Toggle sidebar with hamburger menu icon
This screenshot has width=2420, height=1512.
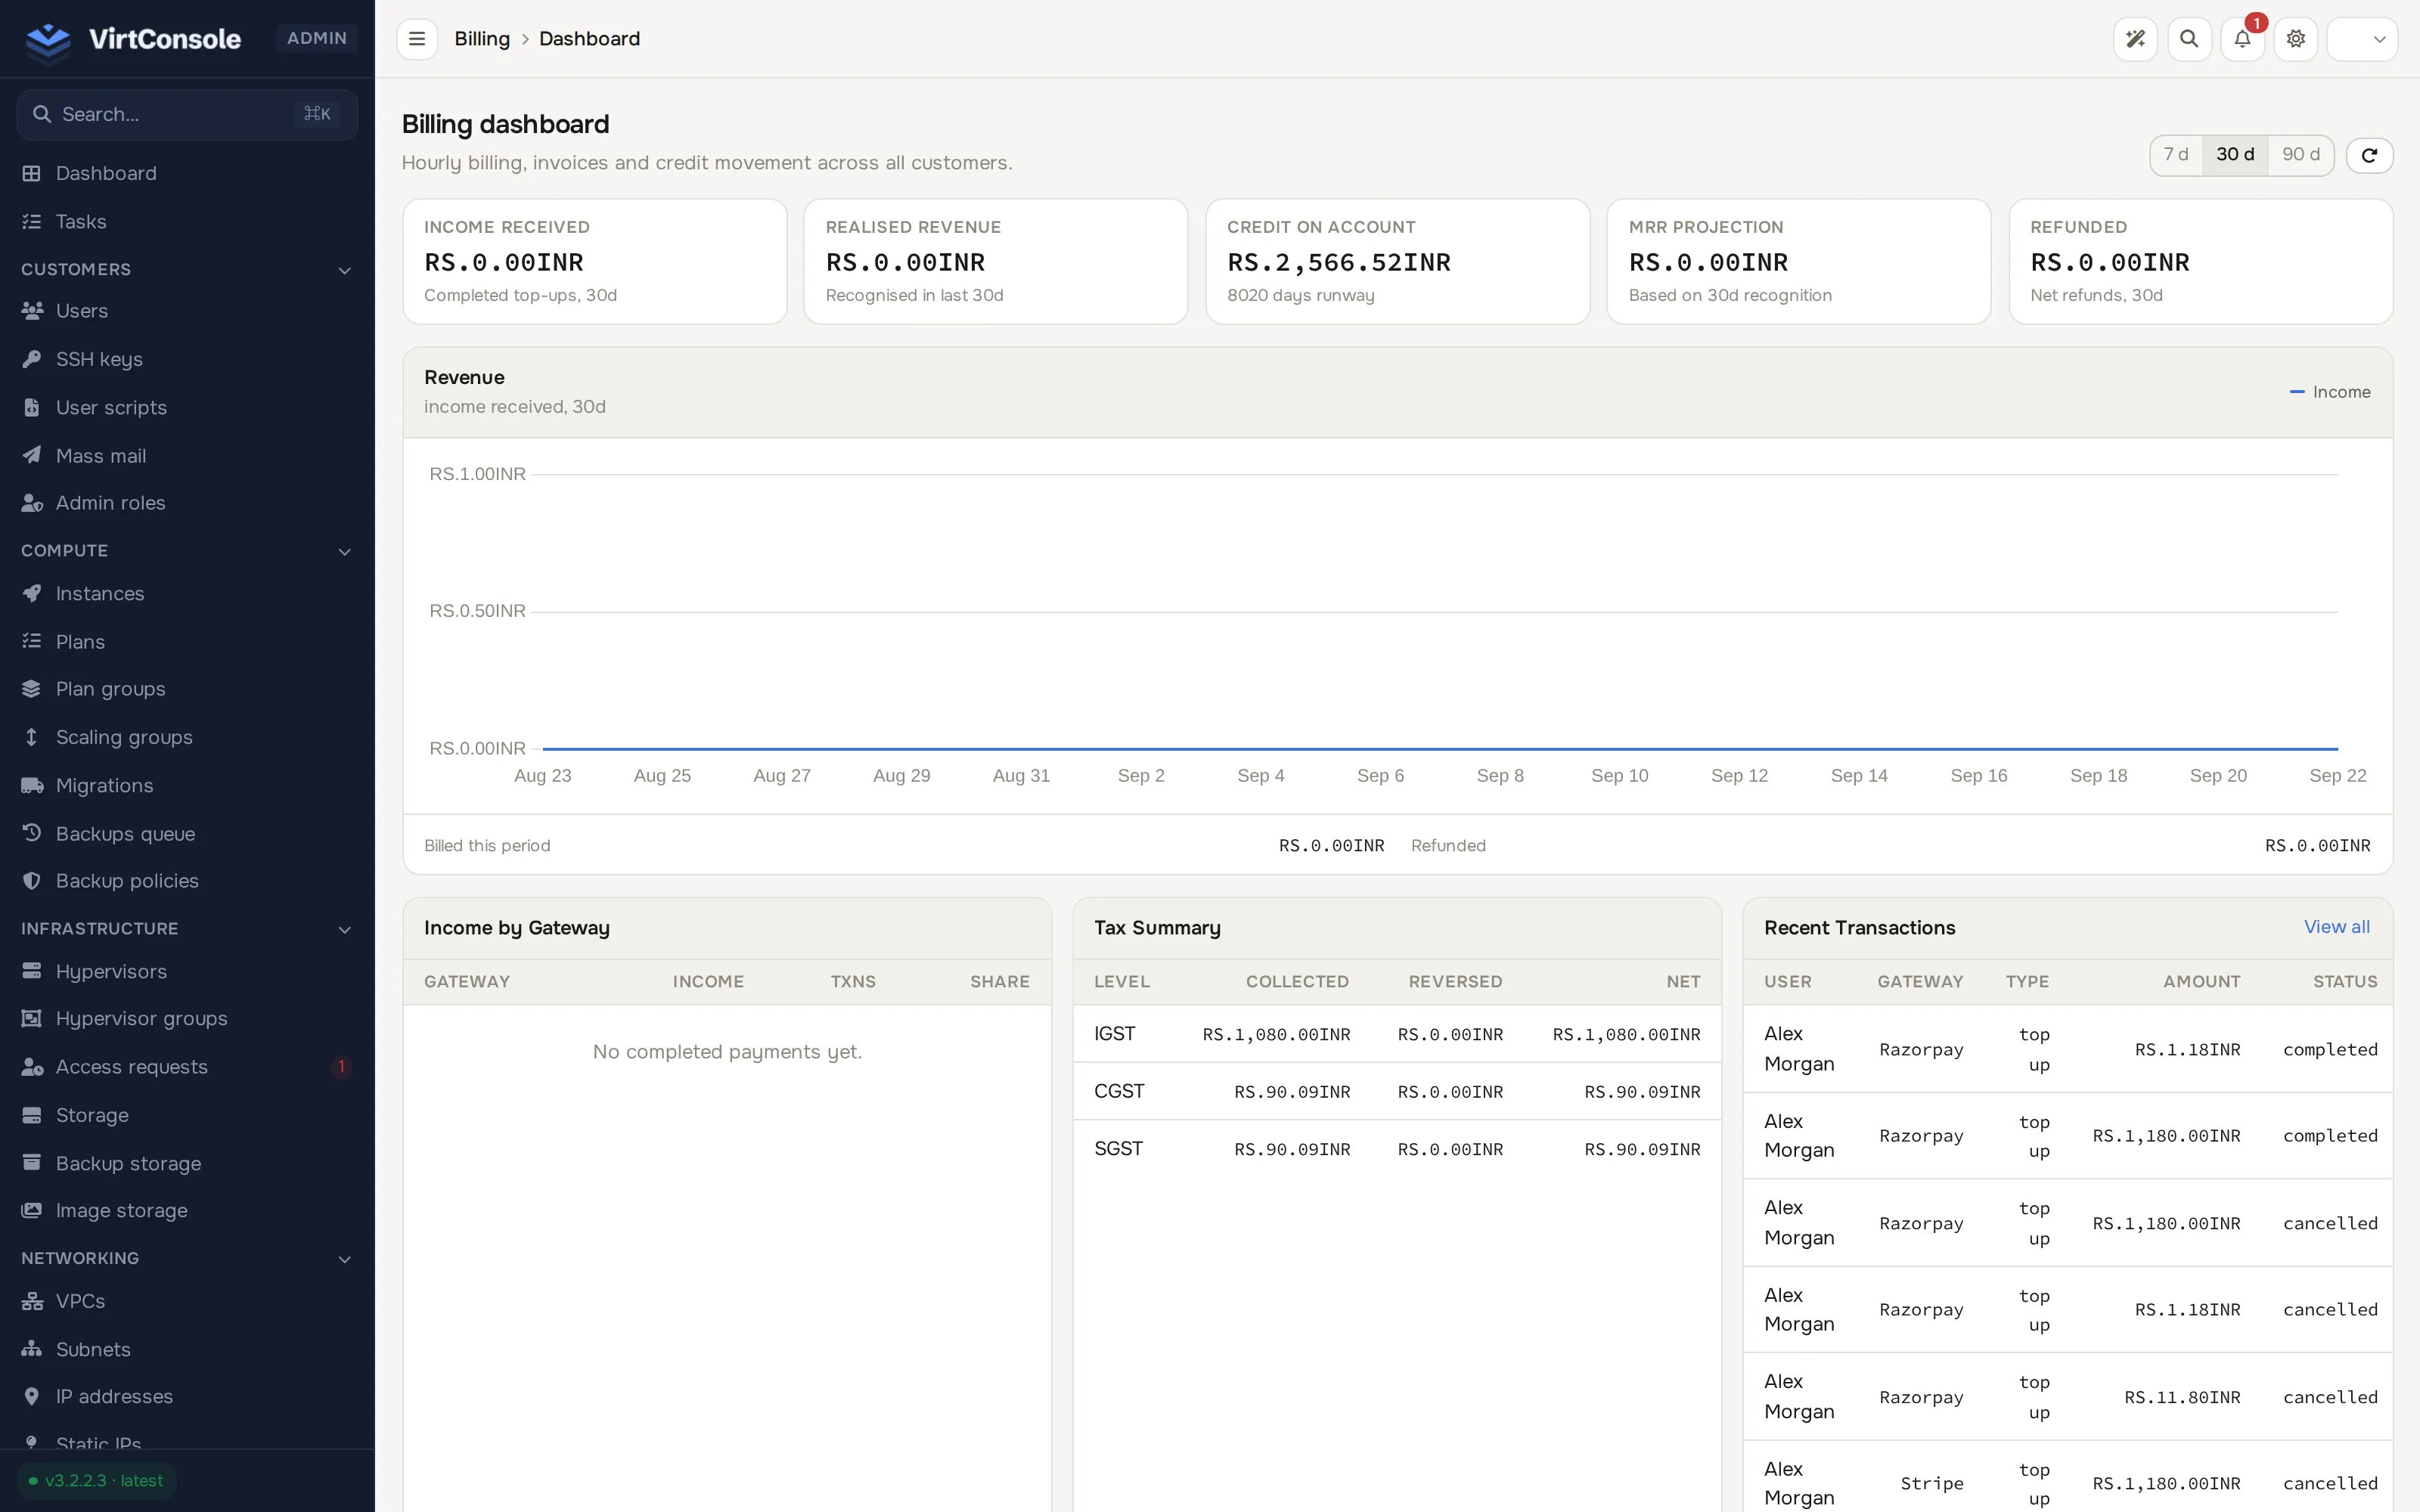point(417,39)
